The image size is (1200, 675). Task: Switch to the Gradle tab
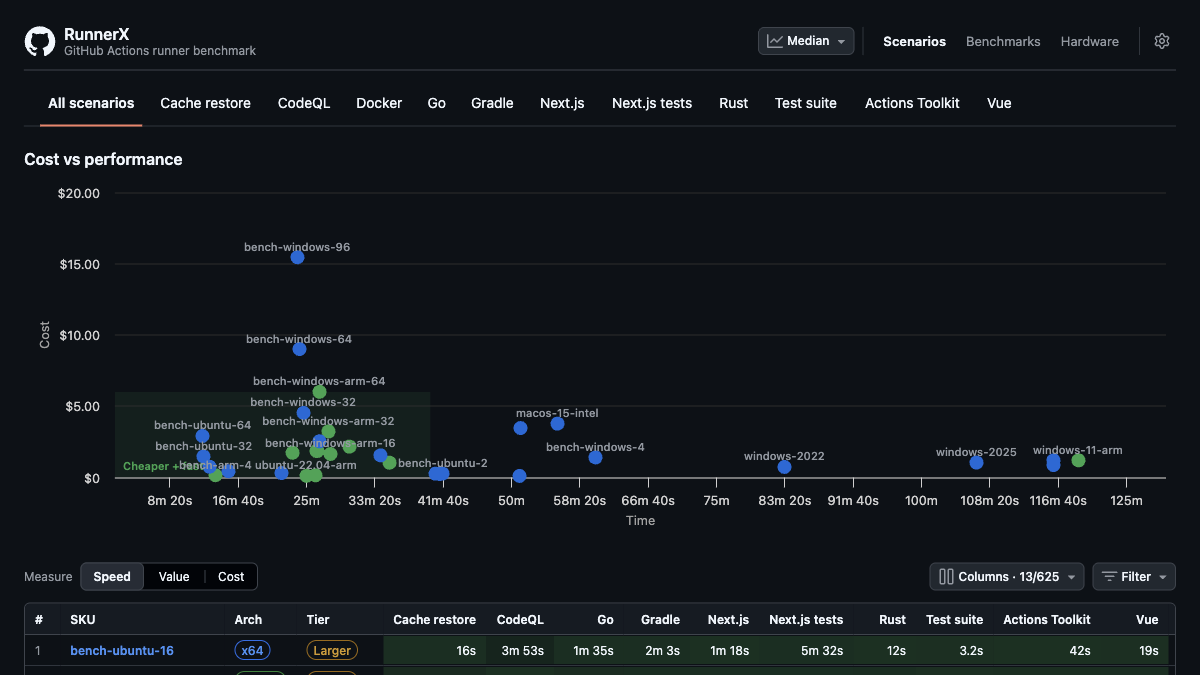click(492, 103)
